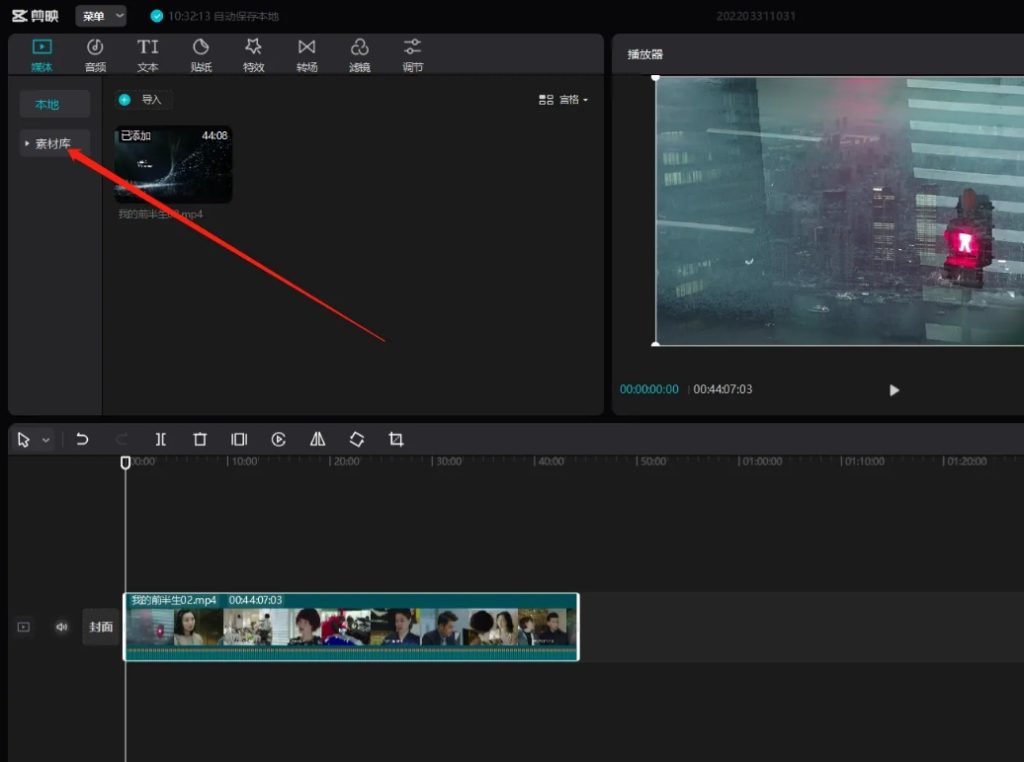1024x762 pixels.
Task: Rotate the selected clip
Action: click(357, 439)
